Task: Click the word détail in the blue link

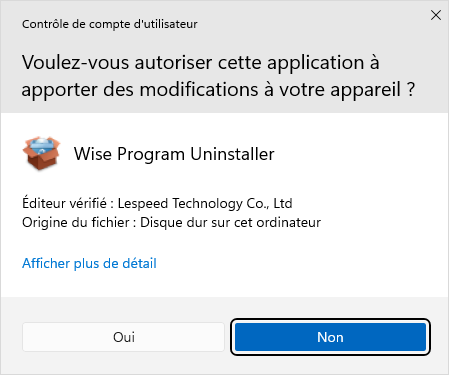Action: tap(139, 263)
